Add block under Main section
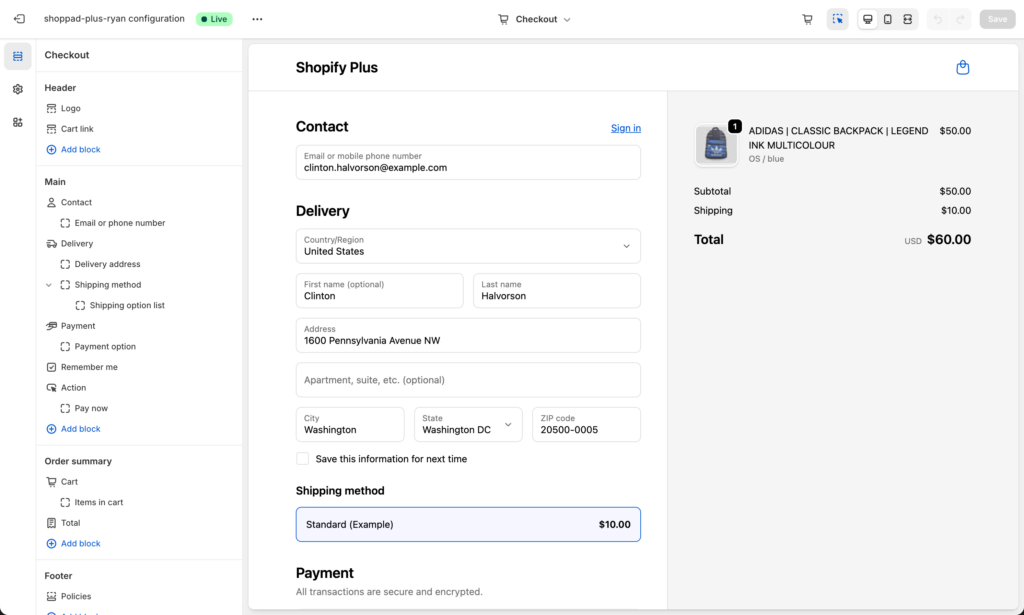The height and width of the screenshot is (615, 1024). click(x=73, y=429)
